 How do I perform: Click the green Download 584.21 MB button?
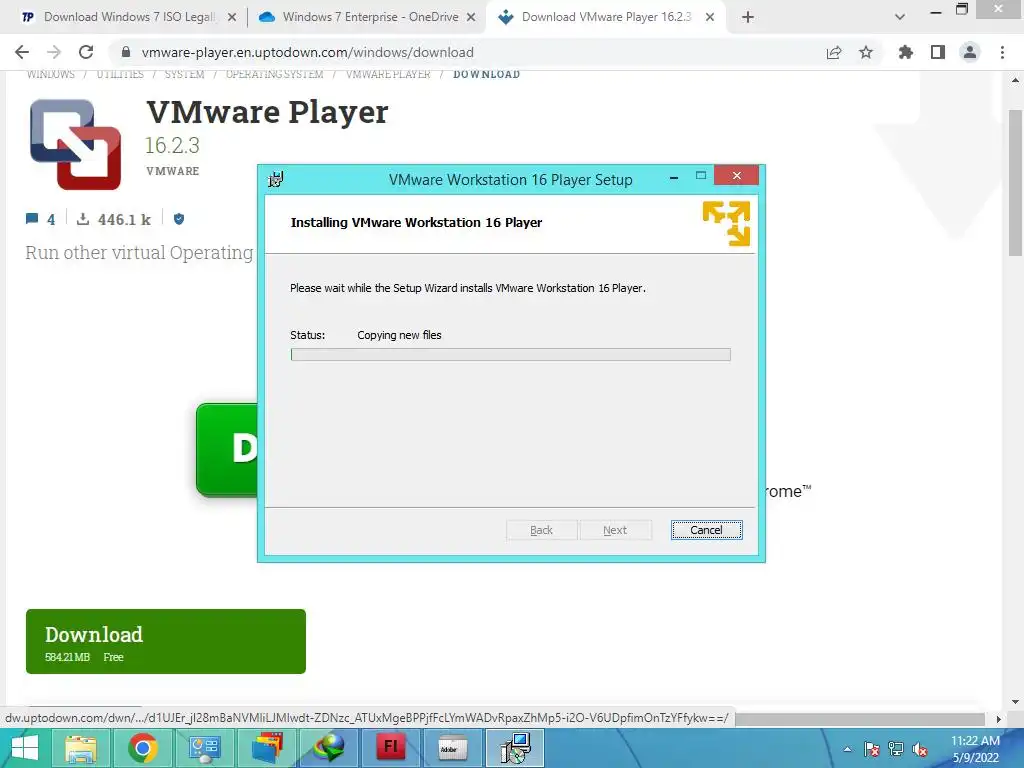pos(166,641)
